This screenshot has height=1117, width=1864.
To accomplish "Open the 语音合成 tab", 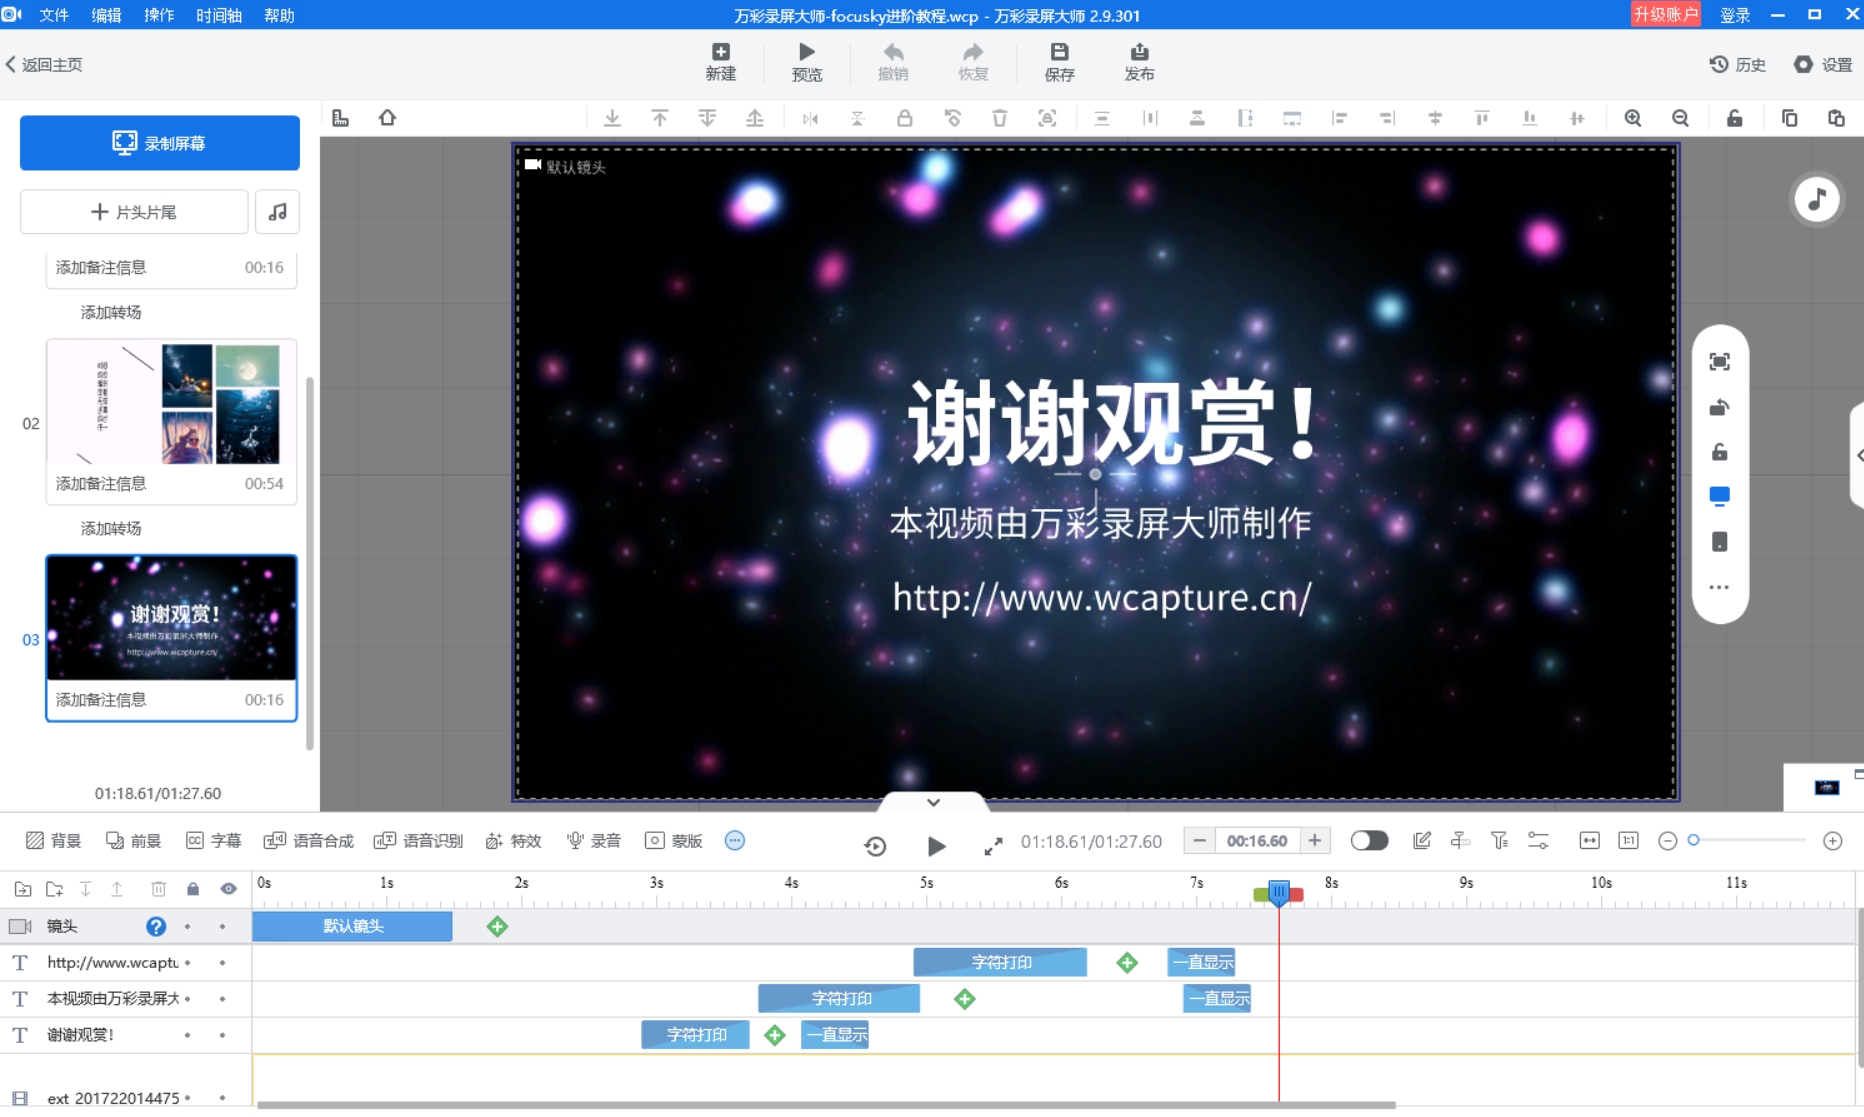I will coord(309,841).
